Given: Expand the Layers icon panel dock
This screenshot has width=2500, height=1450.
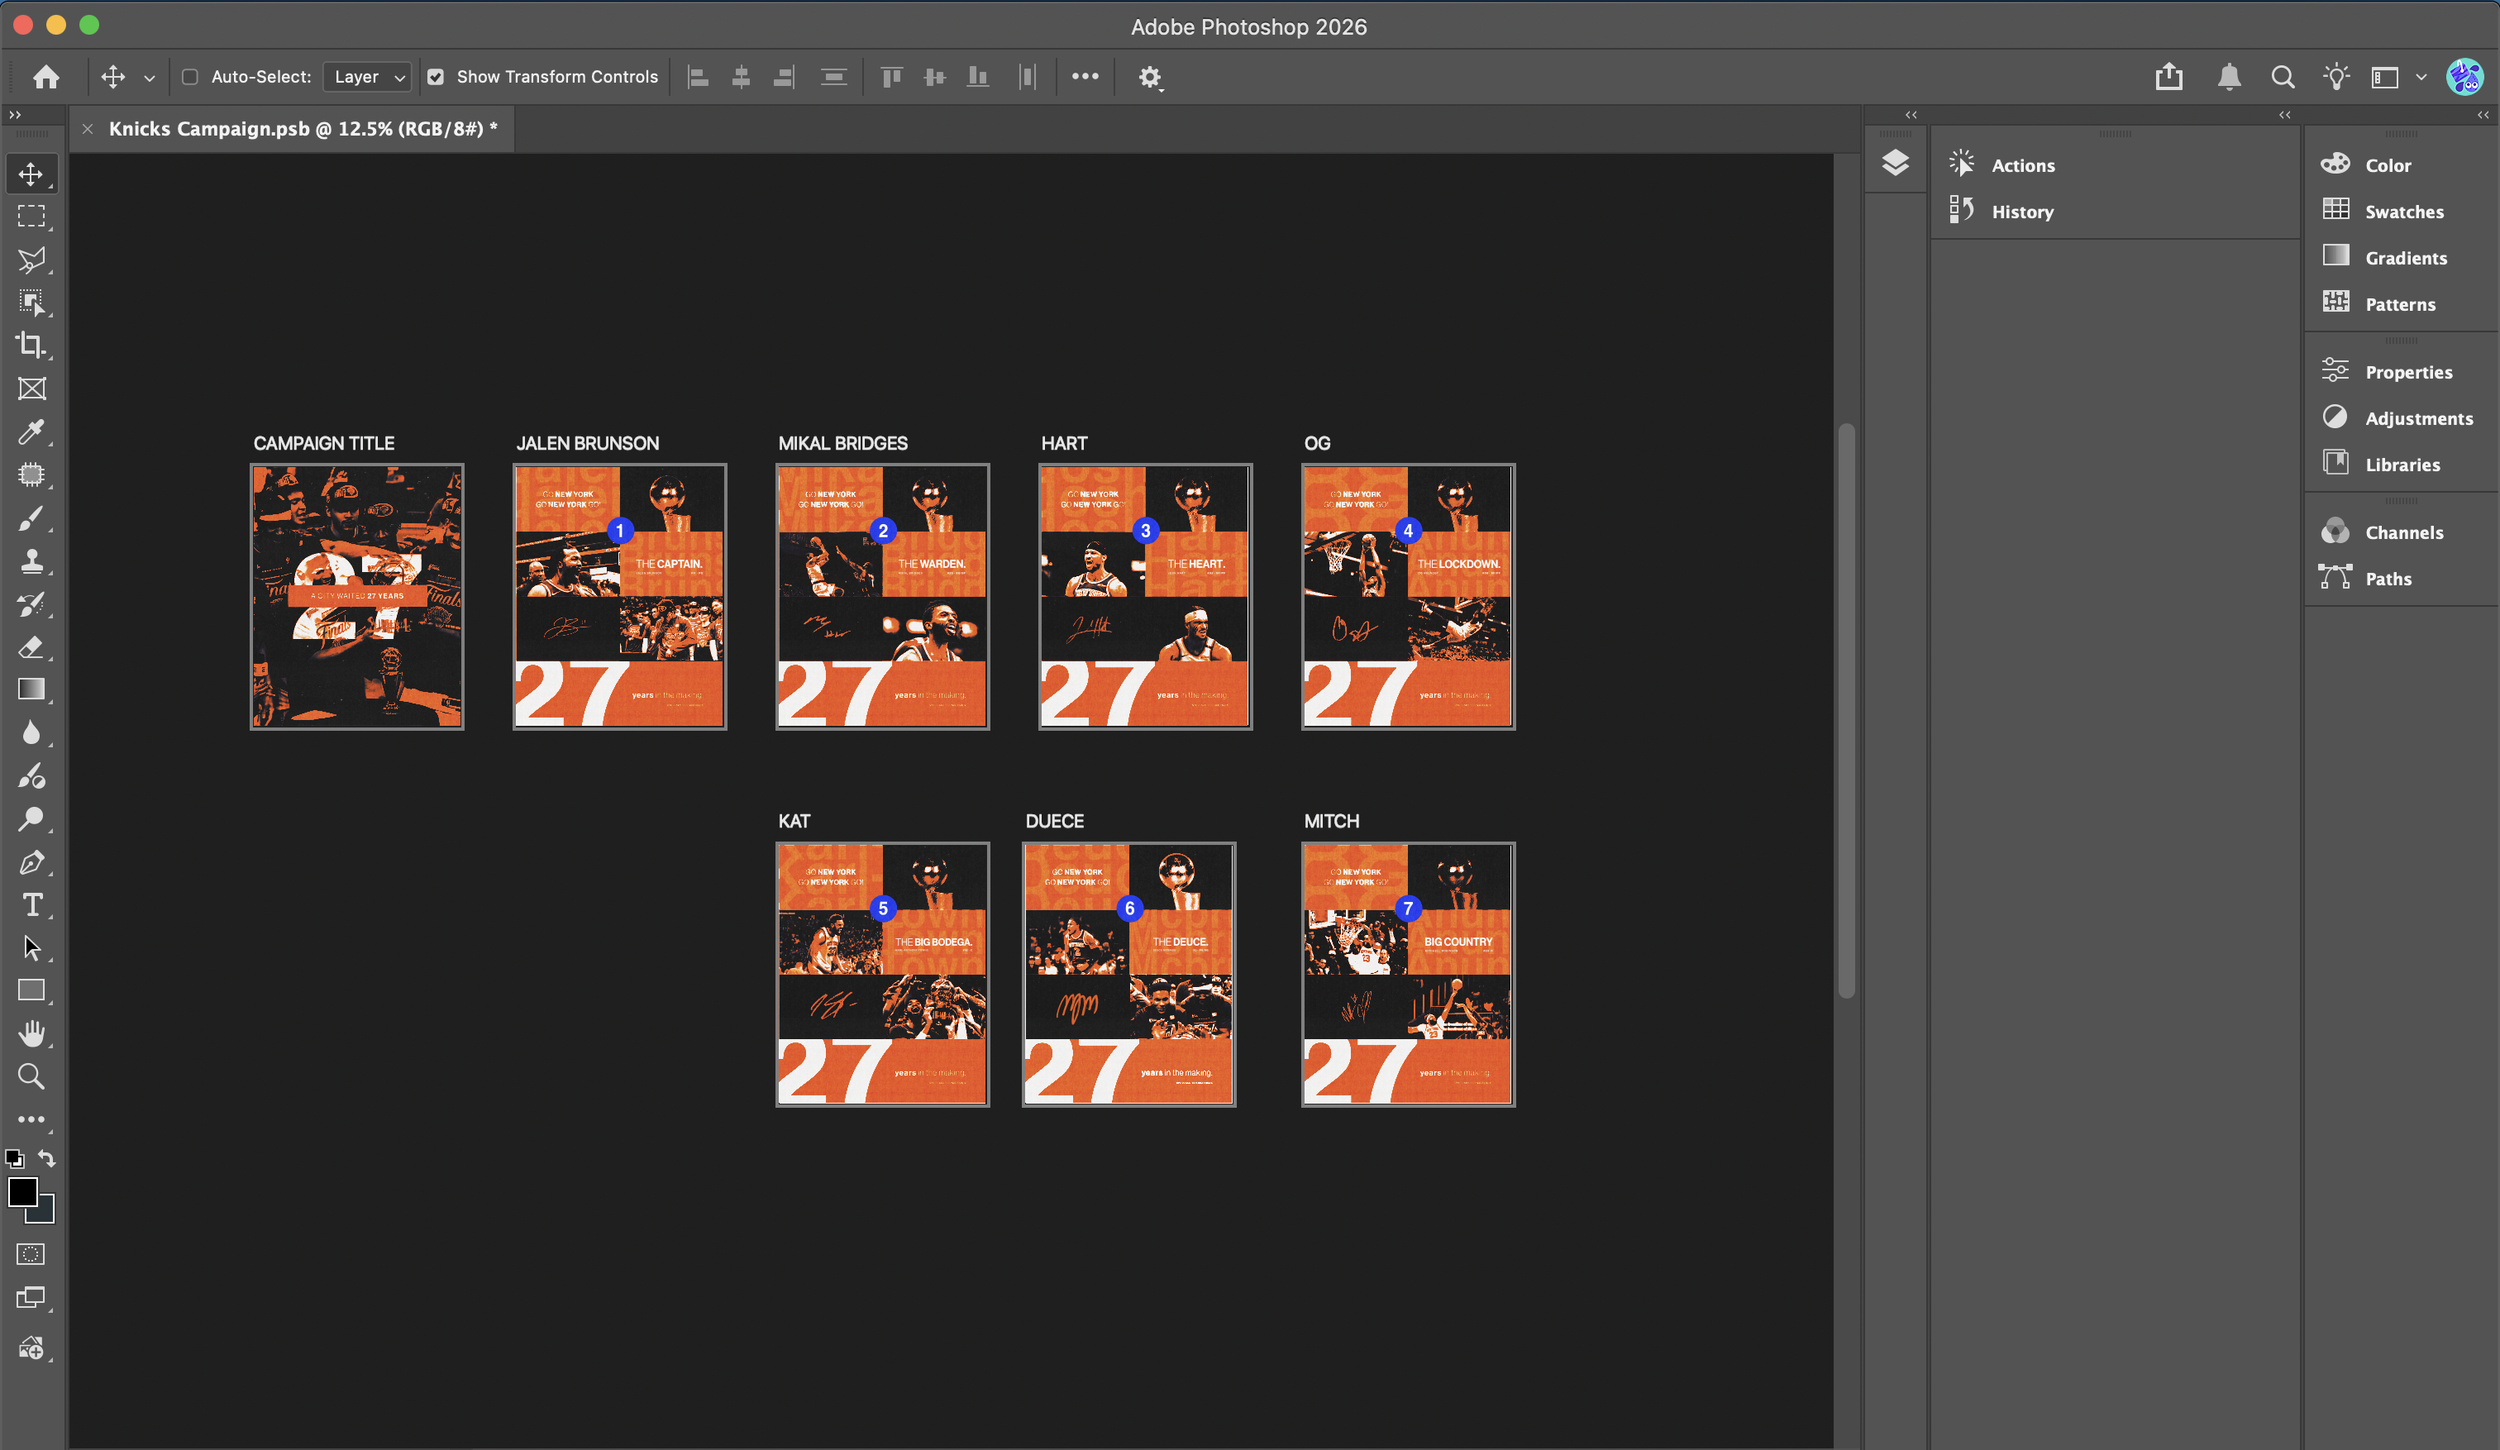Looking at the screenshot, I should tap(1911, 115).
